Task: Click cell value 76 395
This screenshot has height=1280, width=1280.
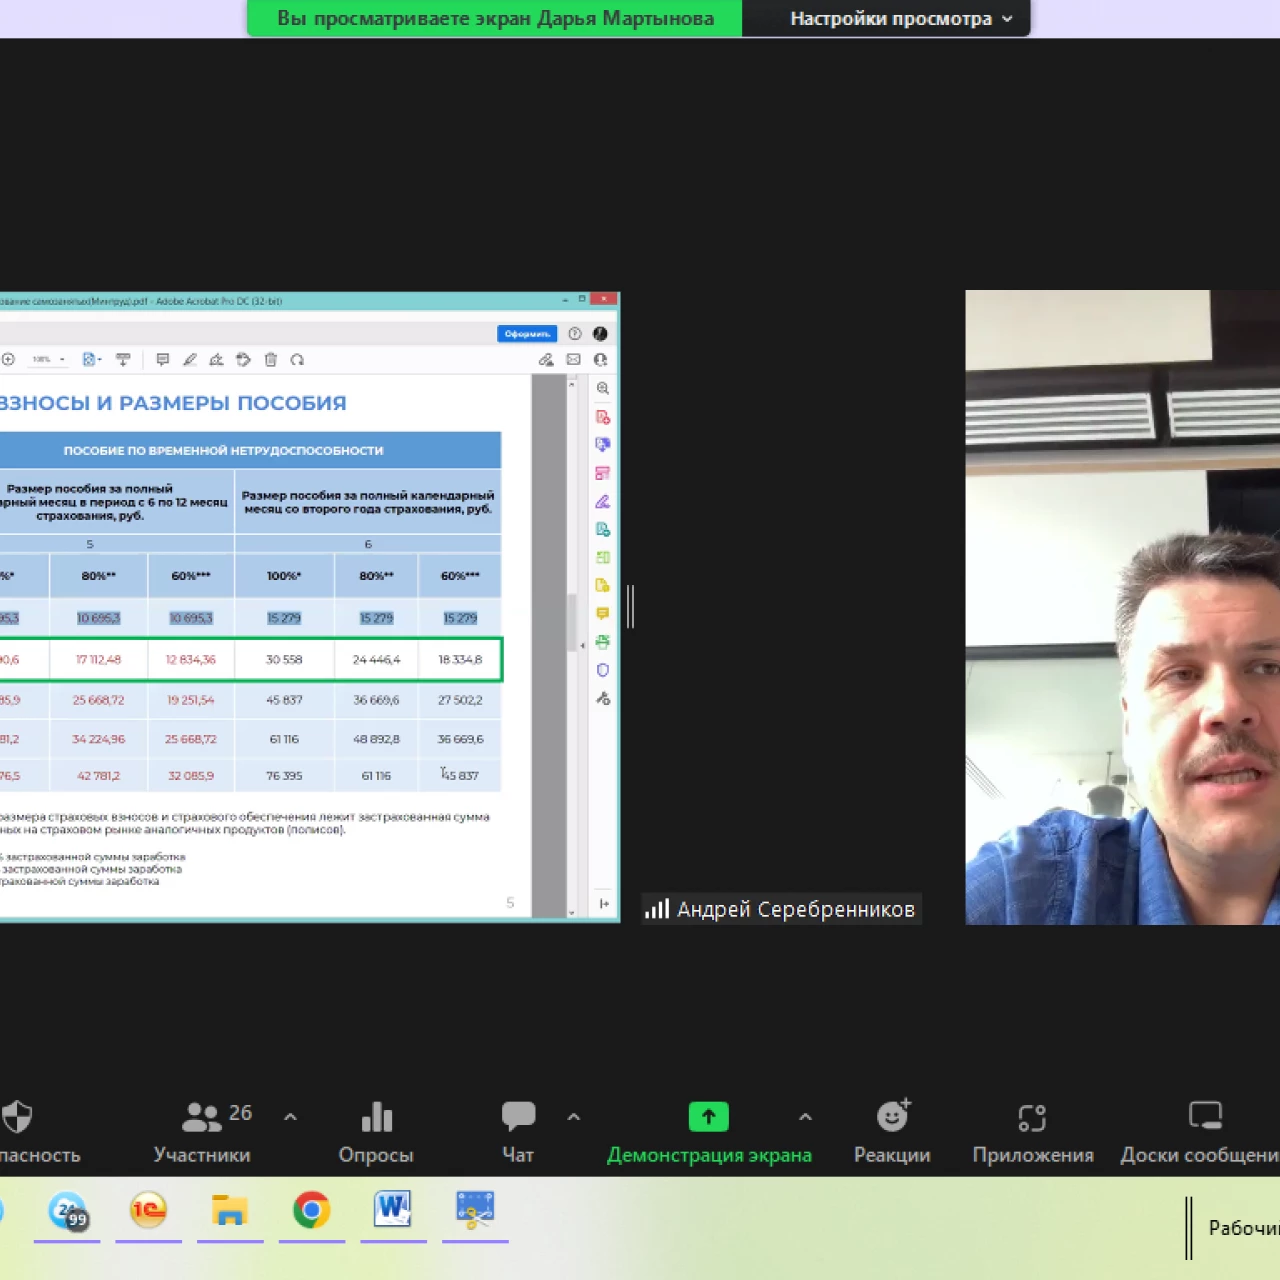Action: [x=284, y=775]
